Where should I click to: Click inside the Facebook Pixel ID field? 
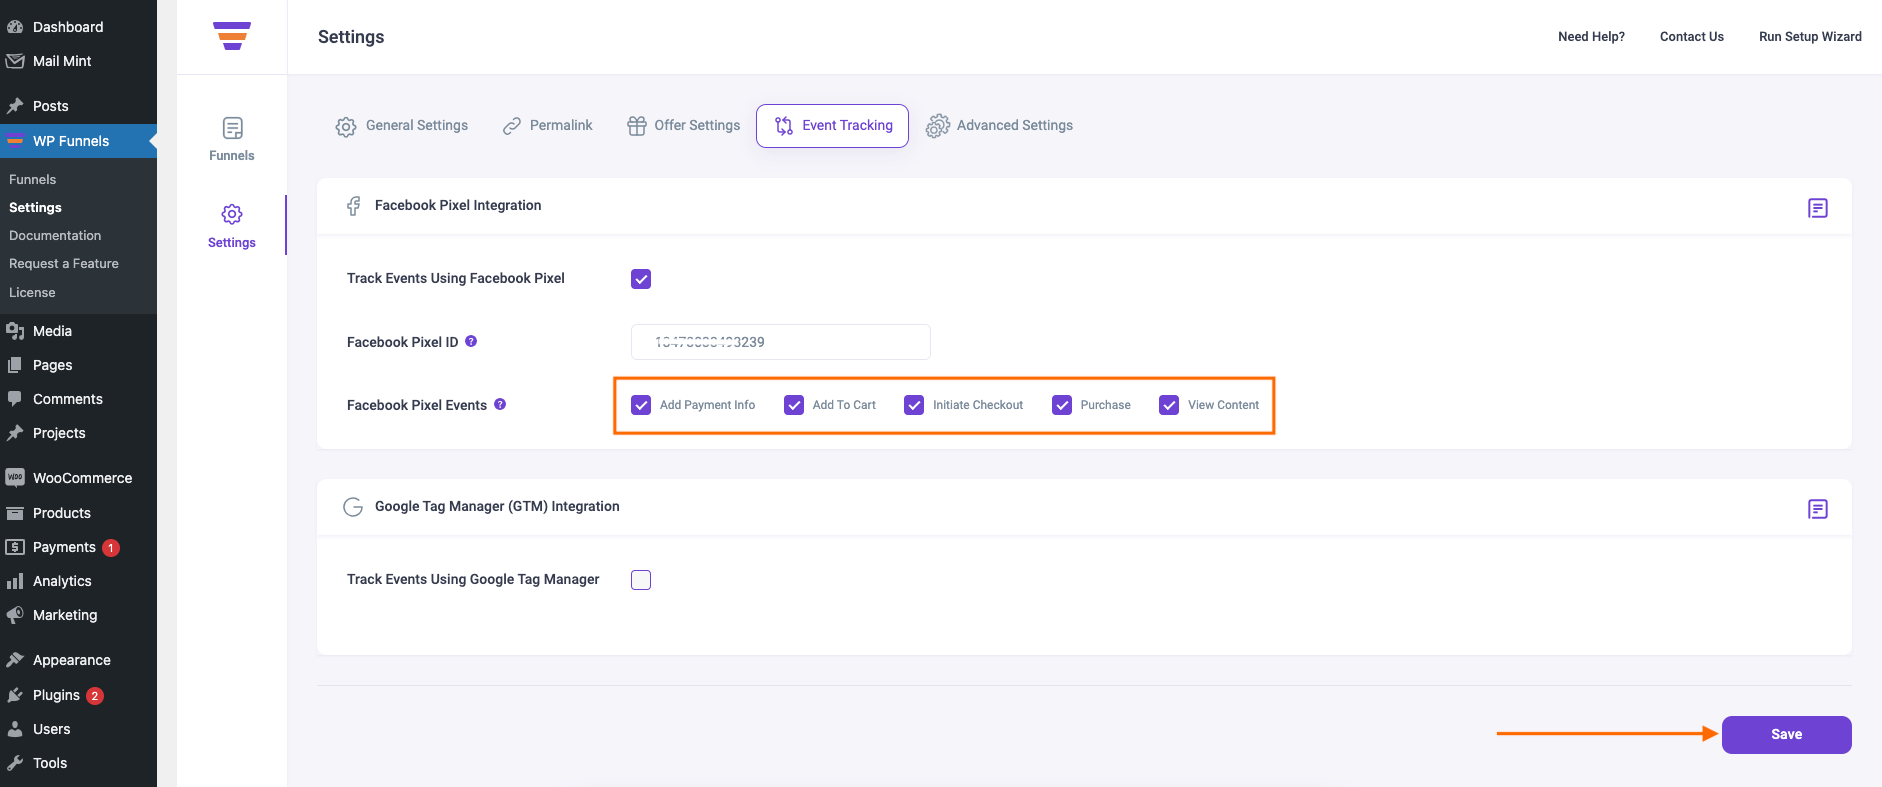pyautogui.click(x=781, y=342)
